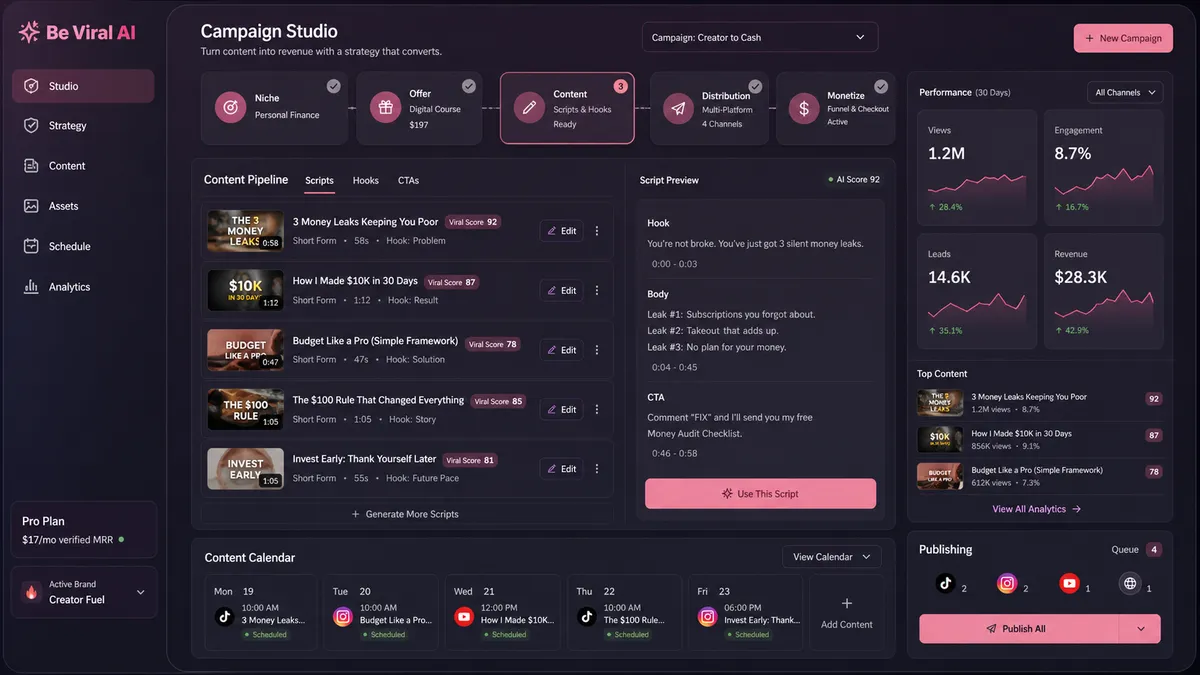
Task: Open the Revenue $28.3K performance card
Action: click(1104, 290)
